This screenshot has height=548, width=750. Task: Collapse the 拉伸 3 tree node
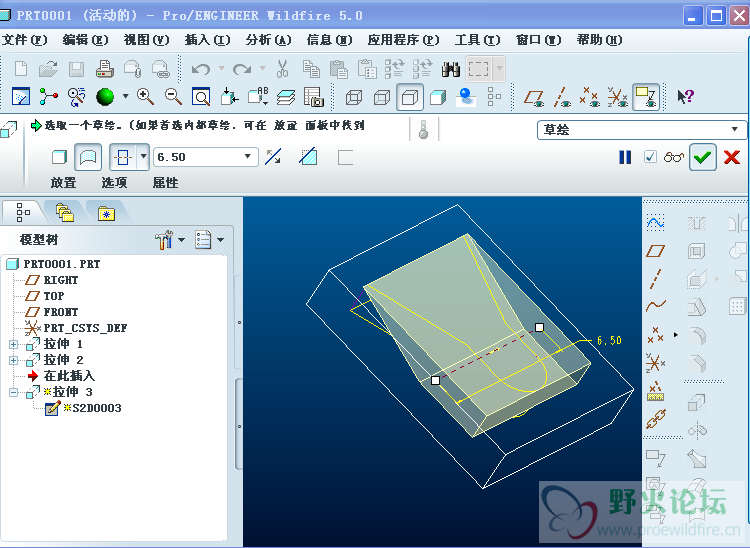pyautogui.click(x=13, y=393)
